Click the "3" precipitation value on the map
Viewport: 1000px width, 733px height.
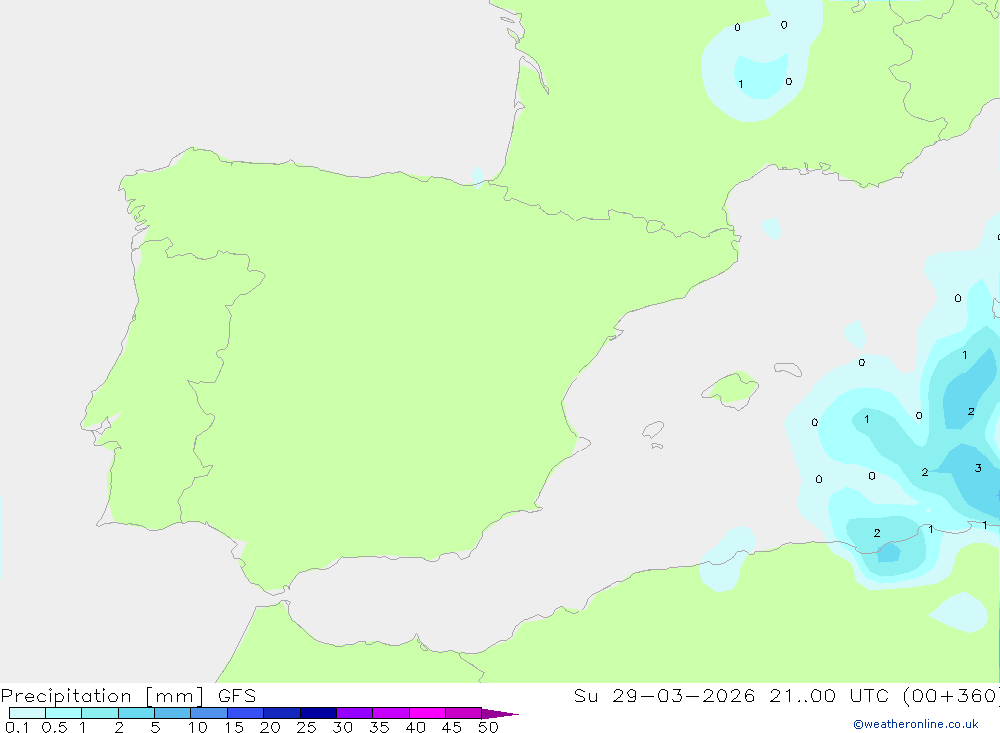pos(978,468)
